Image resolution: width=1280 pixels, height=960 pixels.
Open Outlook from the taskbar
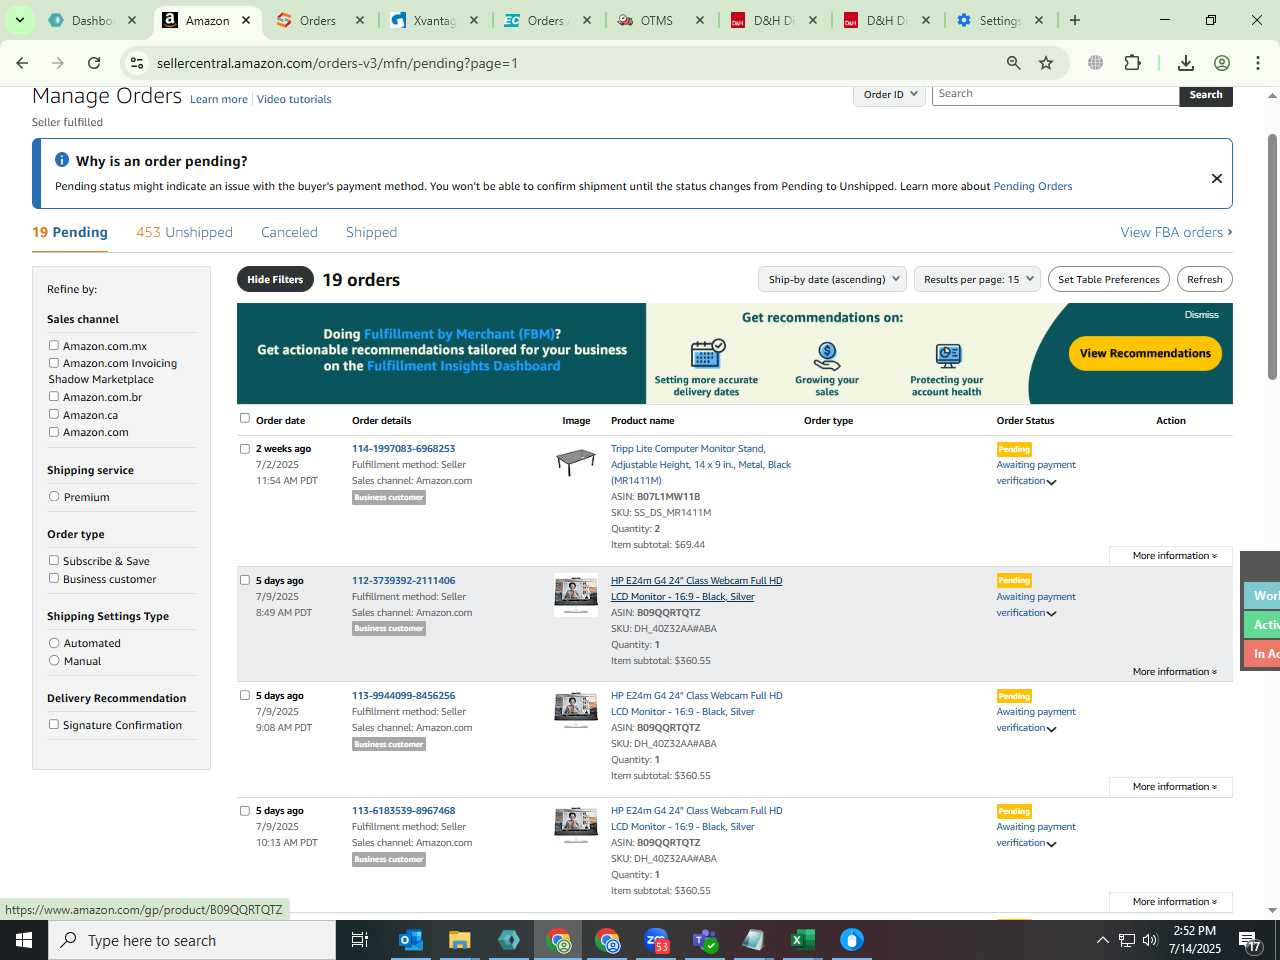click(x=410, y=940)
